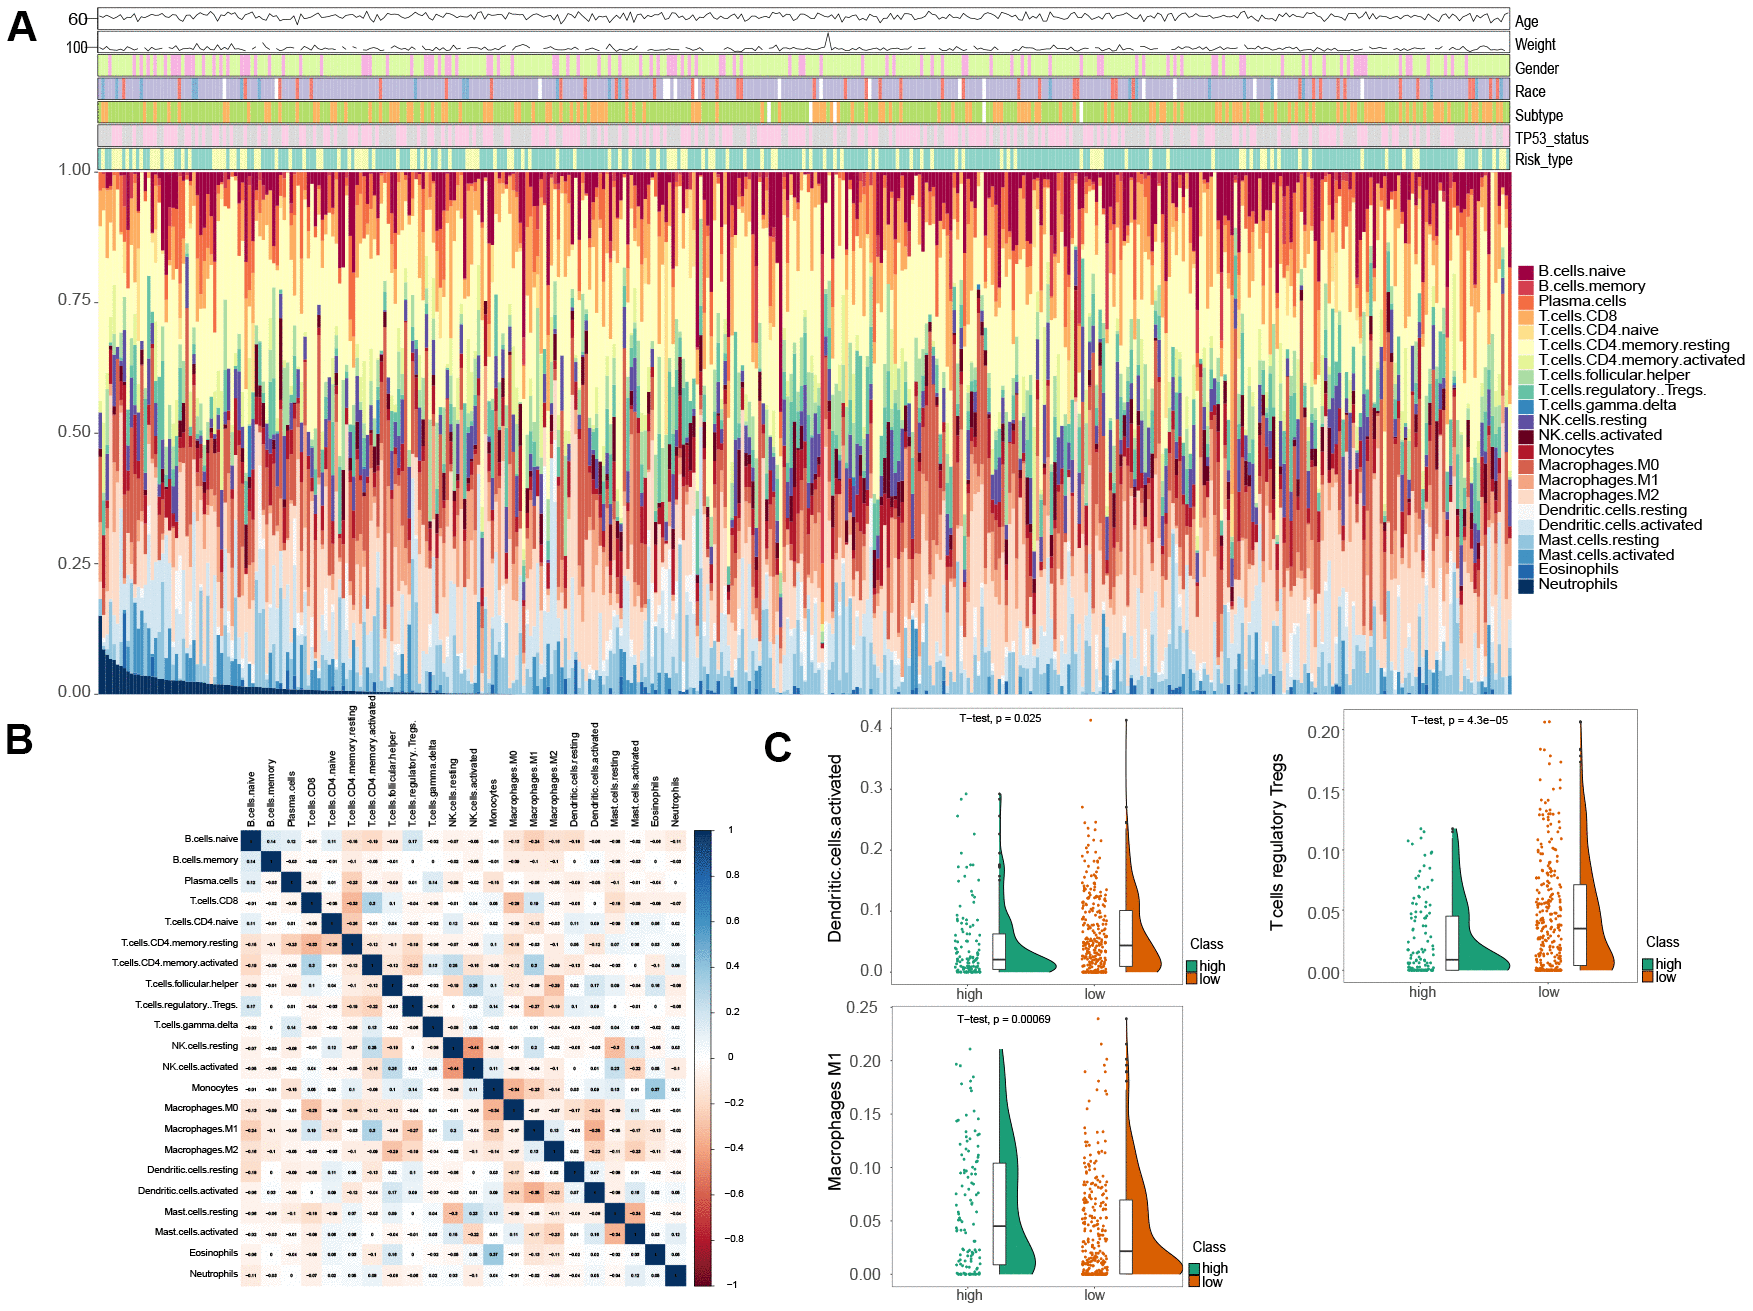The height and width of the screenshot is (1311, 1753).
Task: Click the 0.50 y-axis tick in panel A
Action: coord(74,432)
